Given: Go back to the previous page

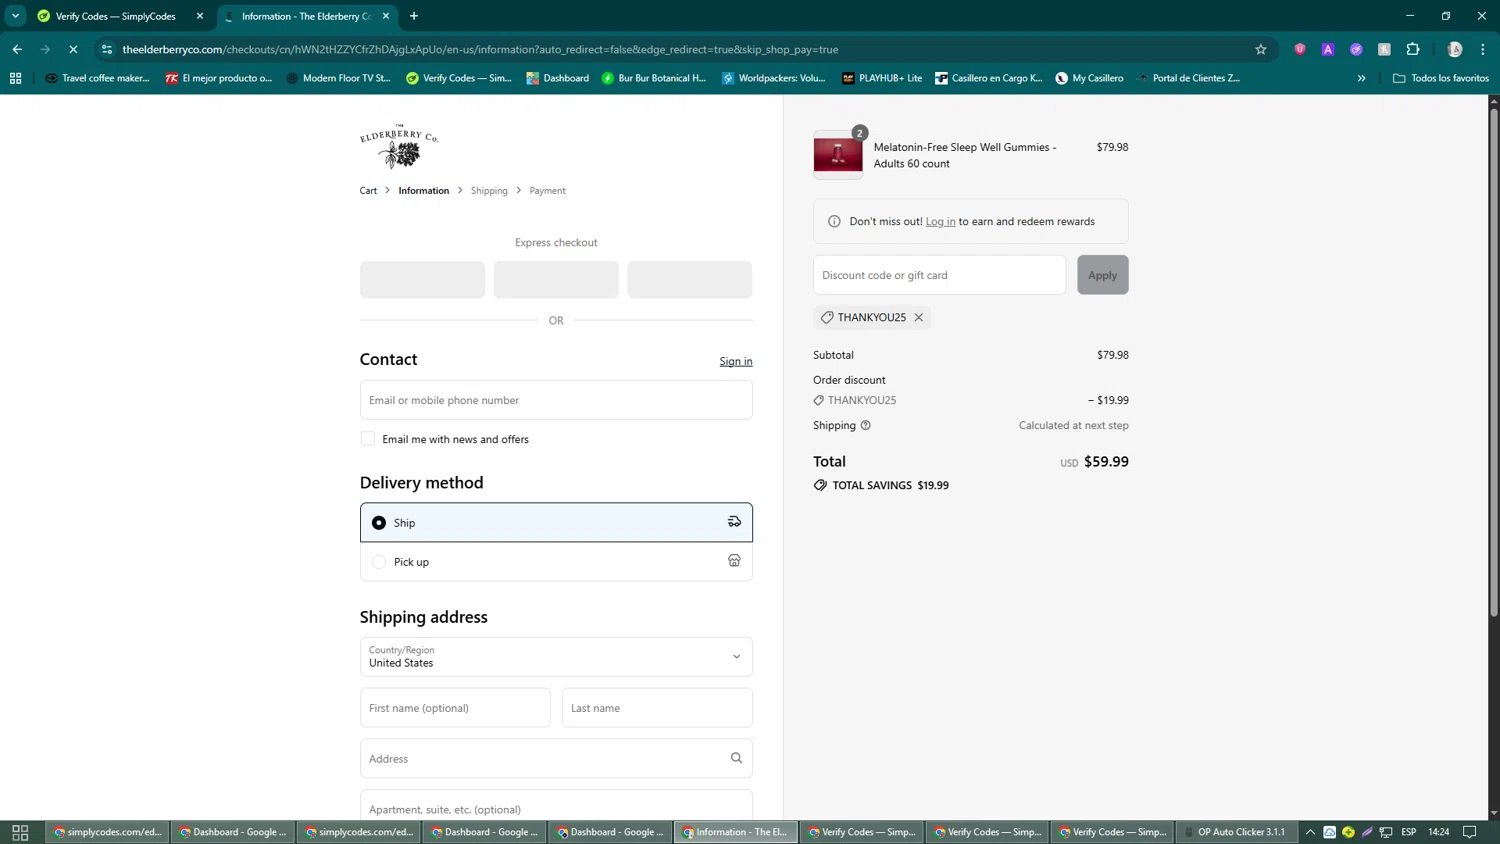Looking at the screenshot, I should point(17,49).
